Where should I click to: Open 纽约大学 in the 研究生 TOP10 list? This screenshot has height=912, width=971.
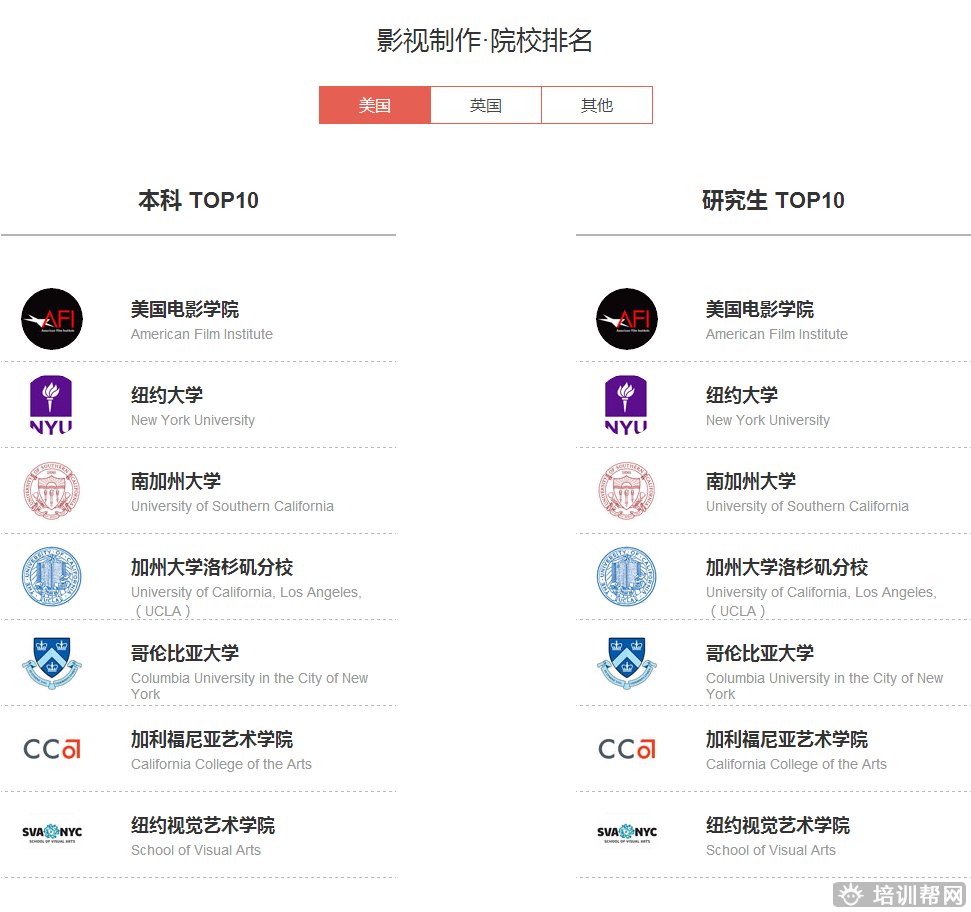[x=742, y=395]
